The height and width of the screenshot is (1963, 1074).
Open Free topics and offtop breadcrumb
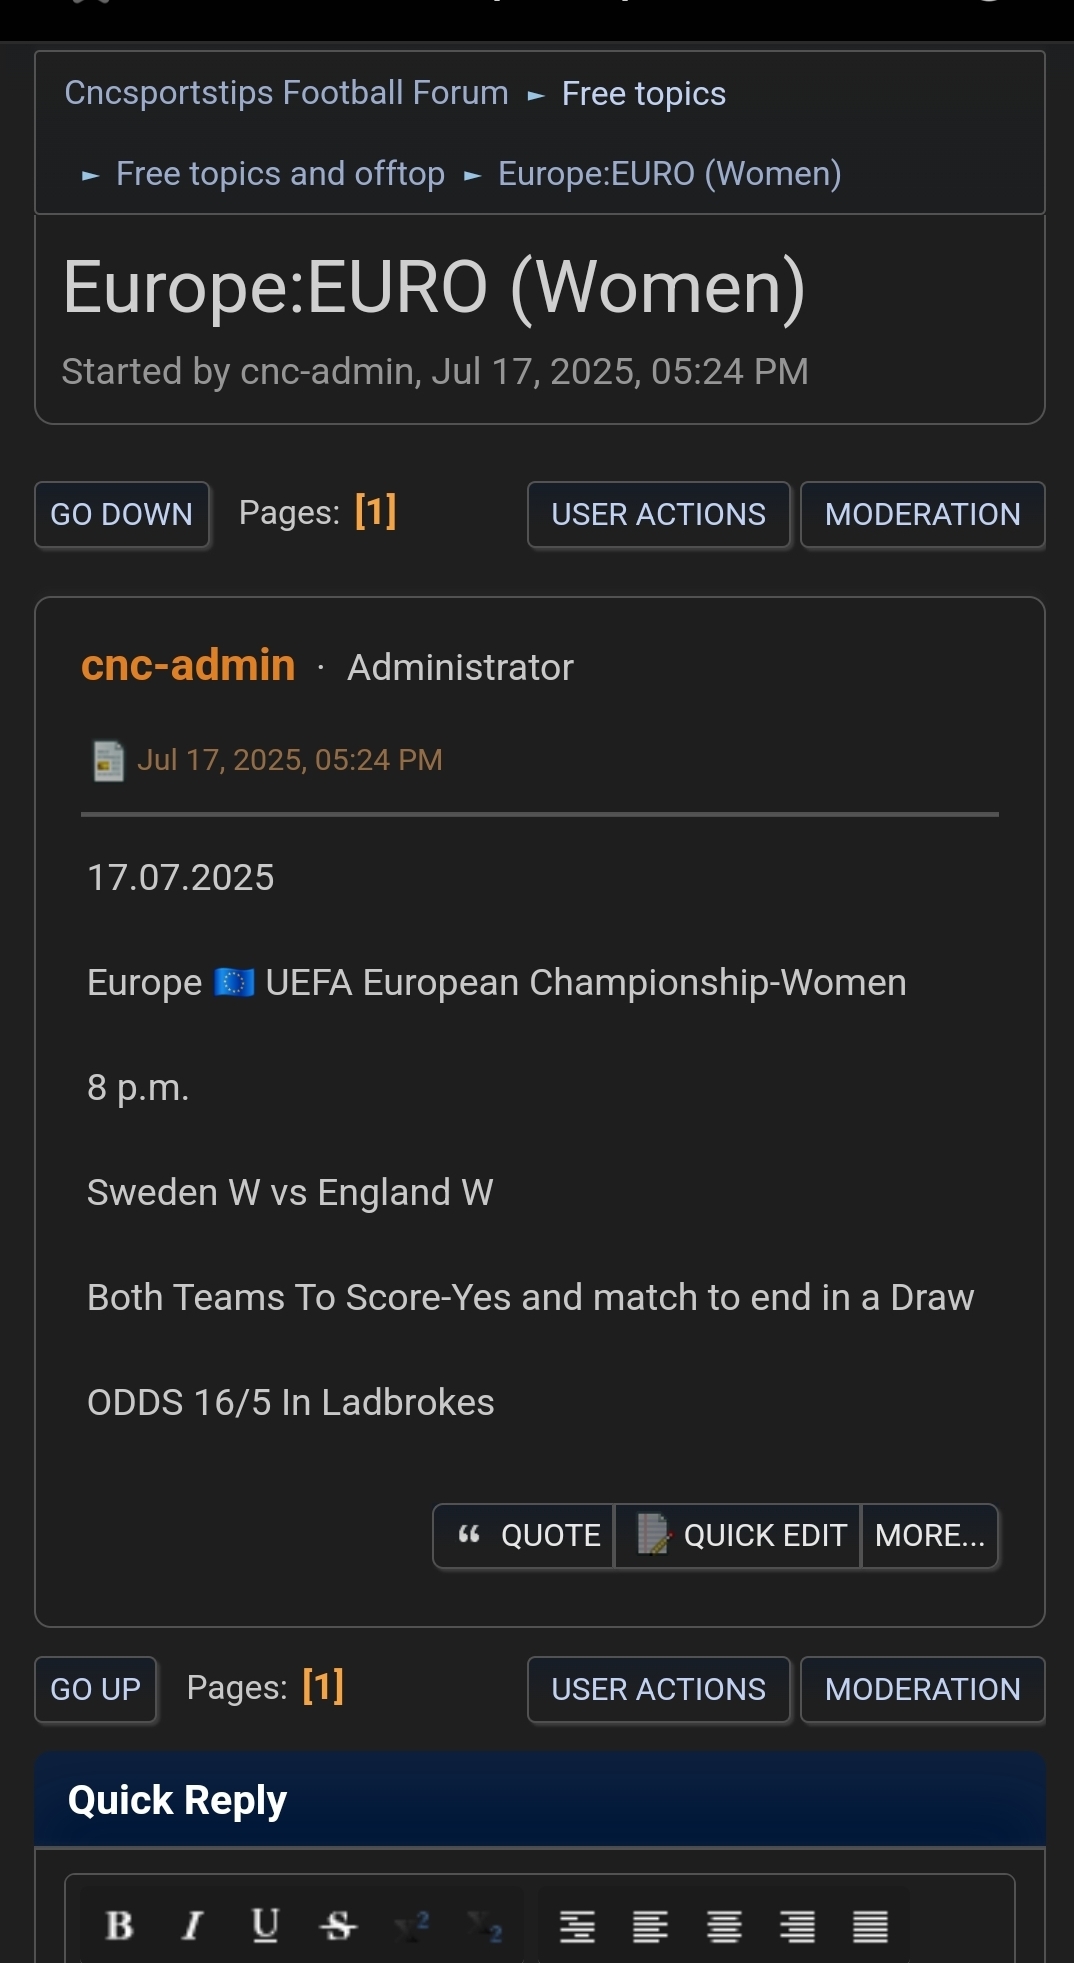click(280, 174)
